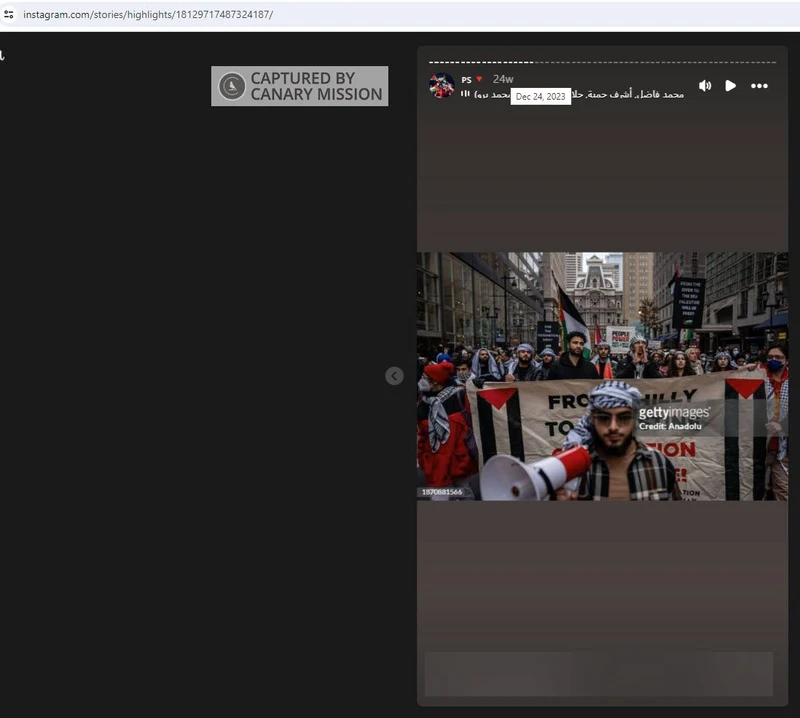This screenshot has width=800, height=718.
Task: Click the image ID 1870881566 label
Action: click(442, 492)
